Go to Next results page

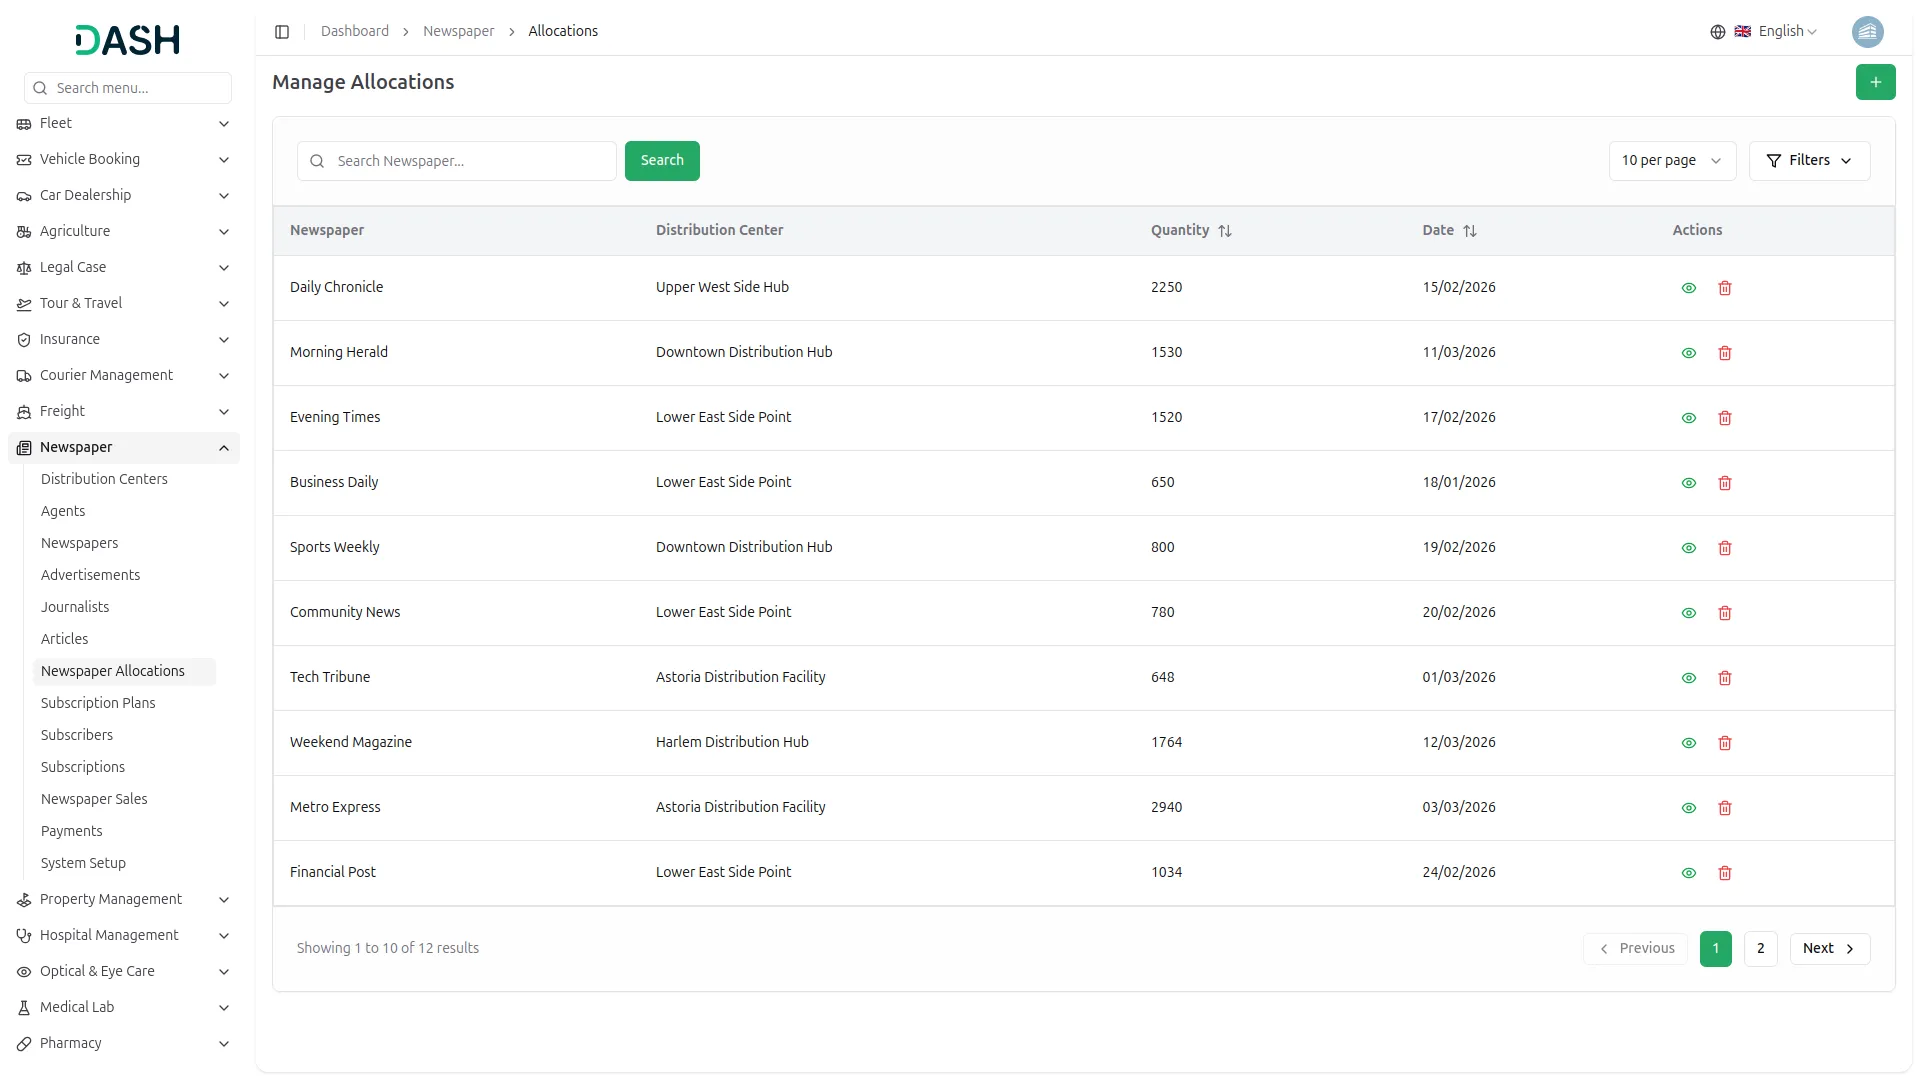pos(1828,948)
